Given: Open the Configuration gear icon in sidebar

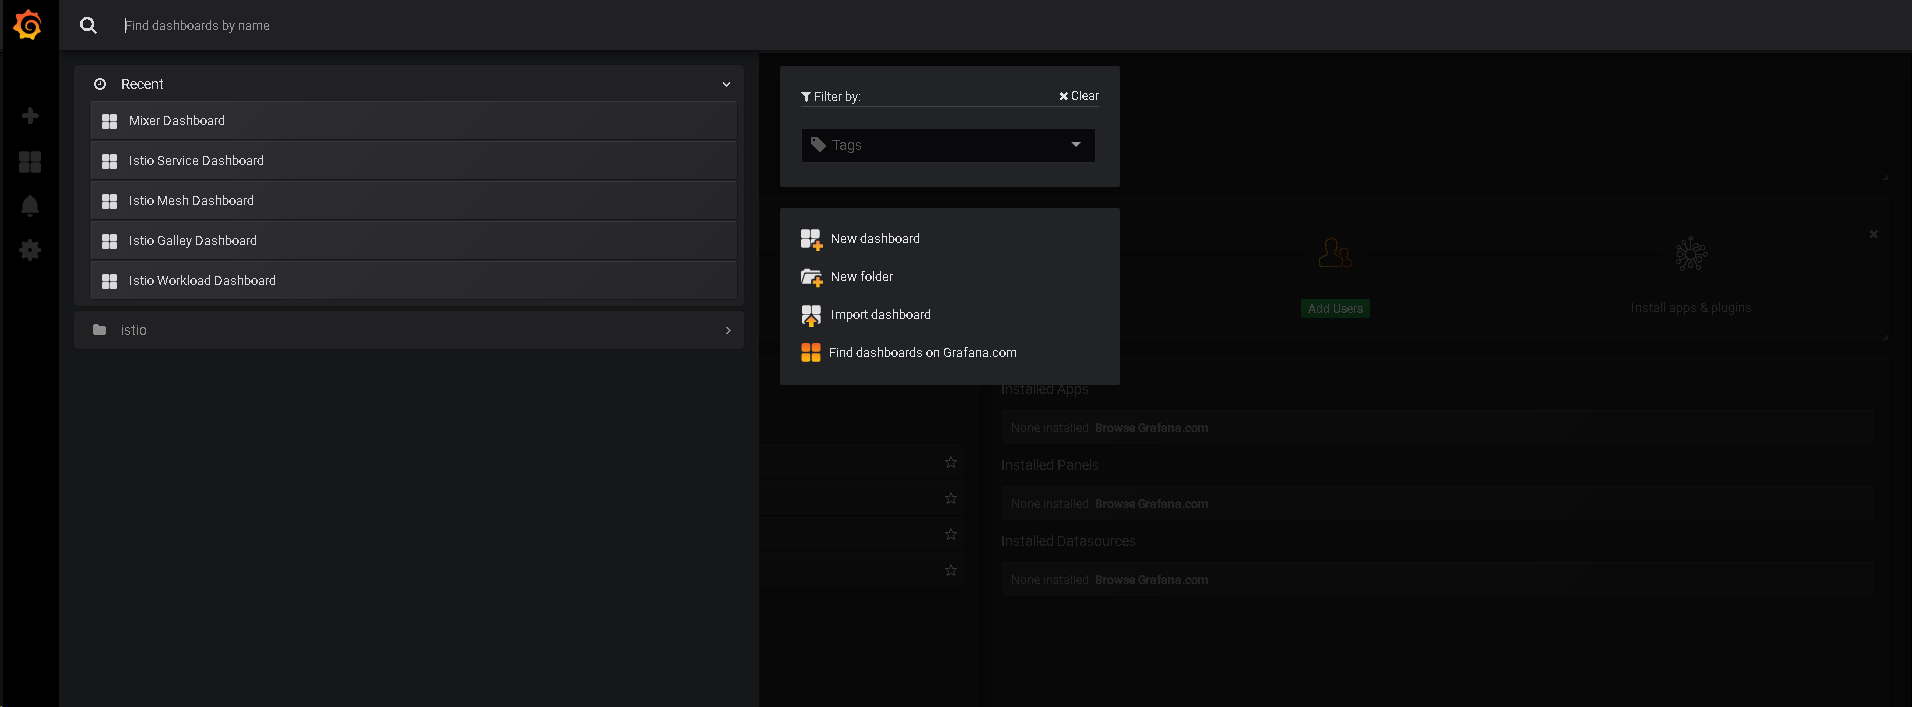Looking at the screenshot, I should [30, 250].
